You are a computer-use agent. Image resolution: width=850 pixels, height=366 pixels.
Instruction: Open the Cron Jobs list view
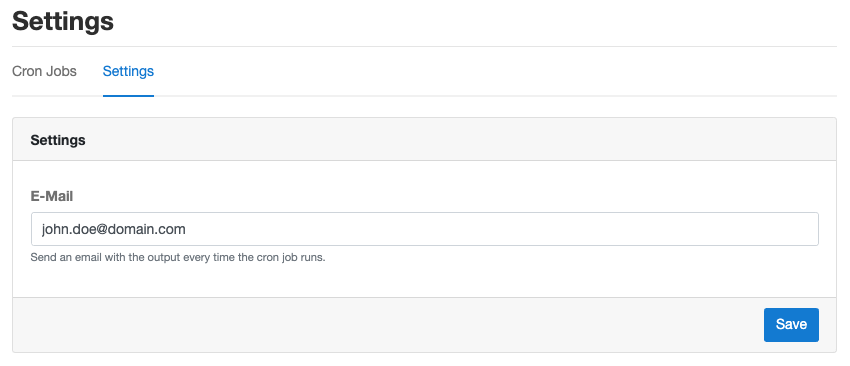[x=44, y=71]
